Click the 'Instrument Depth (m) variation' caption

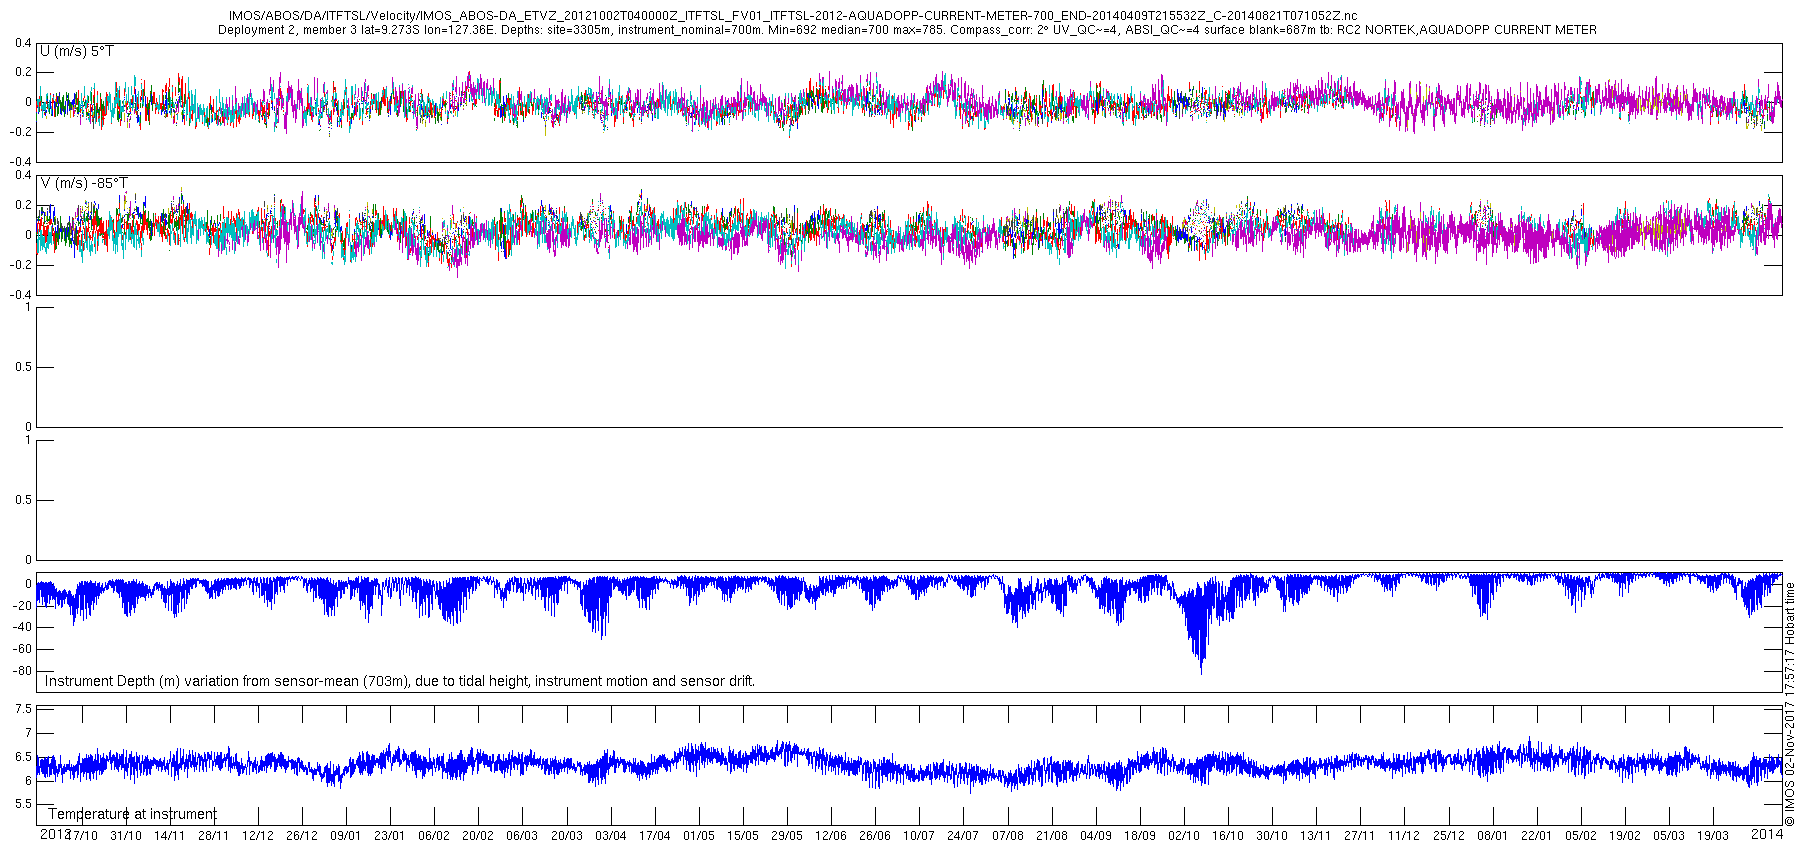click(x=400, y=681)
